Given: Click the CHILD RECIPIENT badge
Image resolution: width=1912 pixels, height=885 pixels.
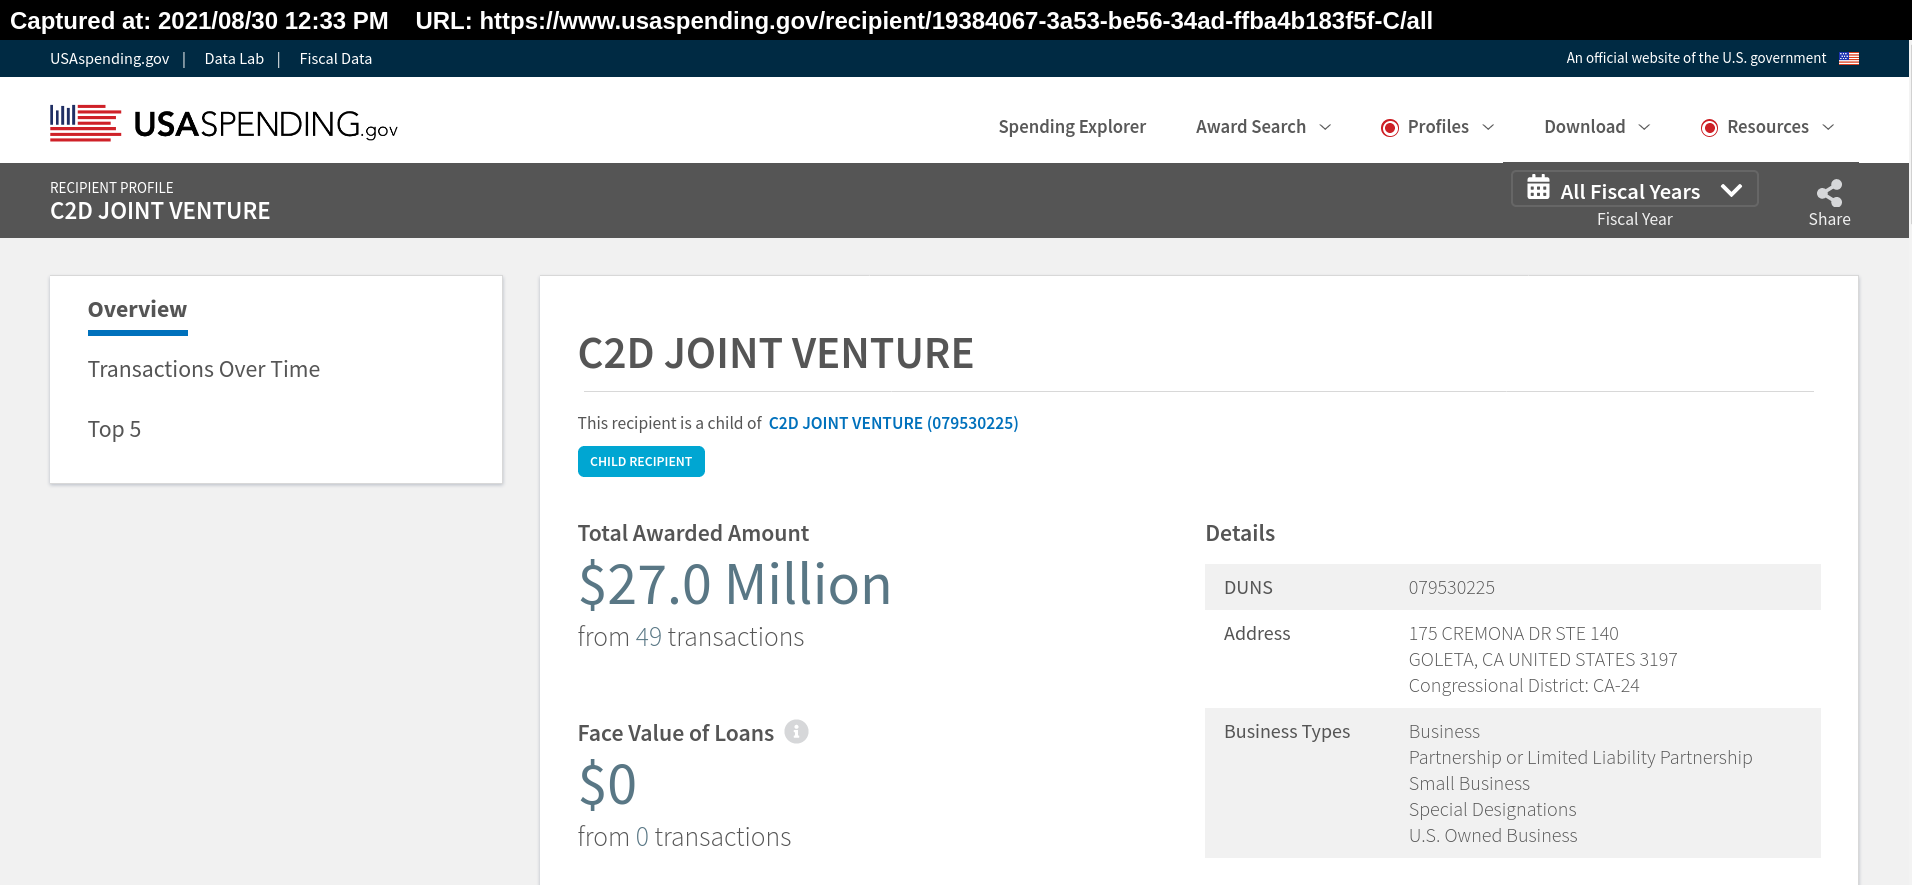Looking at the screenshot, I should point(641,462).
